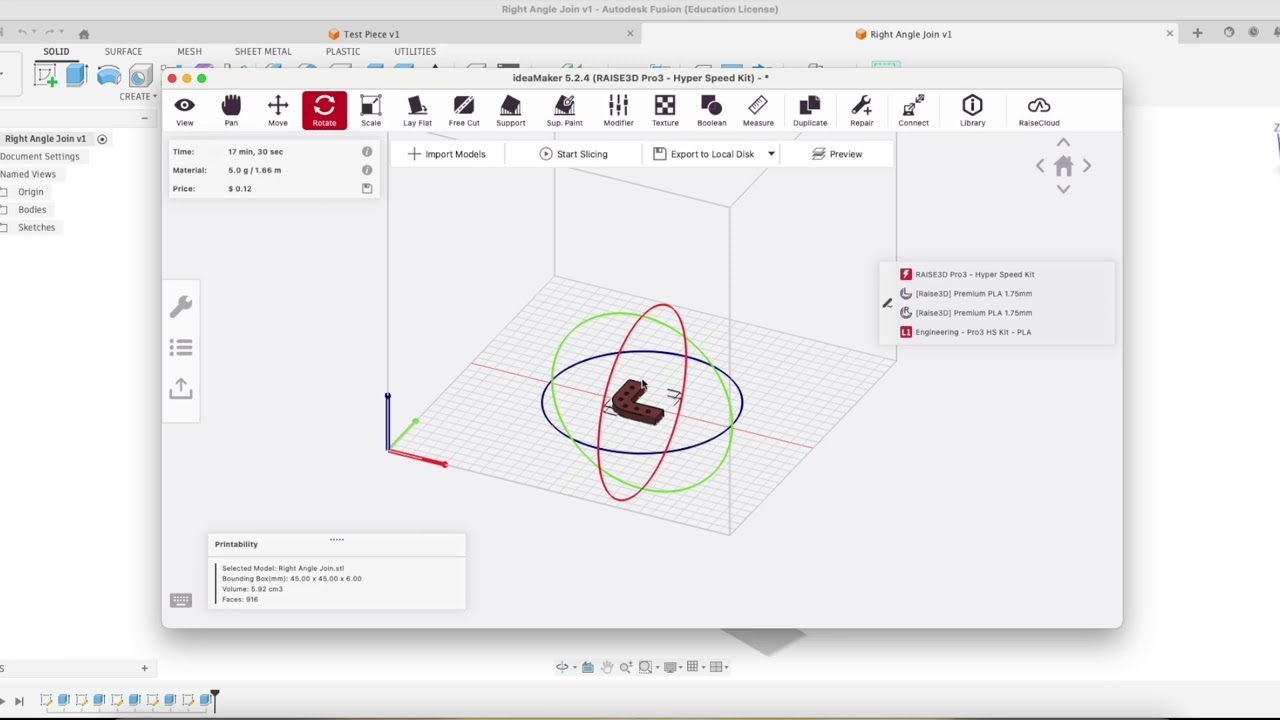Click the upload/export icon on left sidebar

click(181, 388)
